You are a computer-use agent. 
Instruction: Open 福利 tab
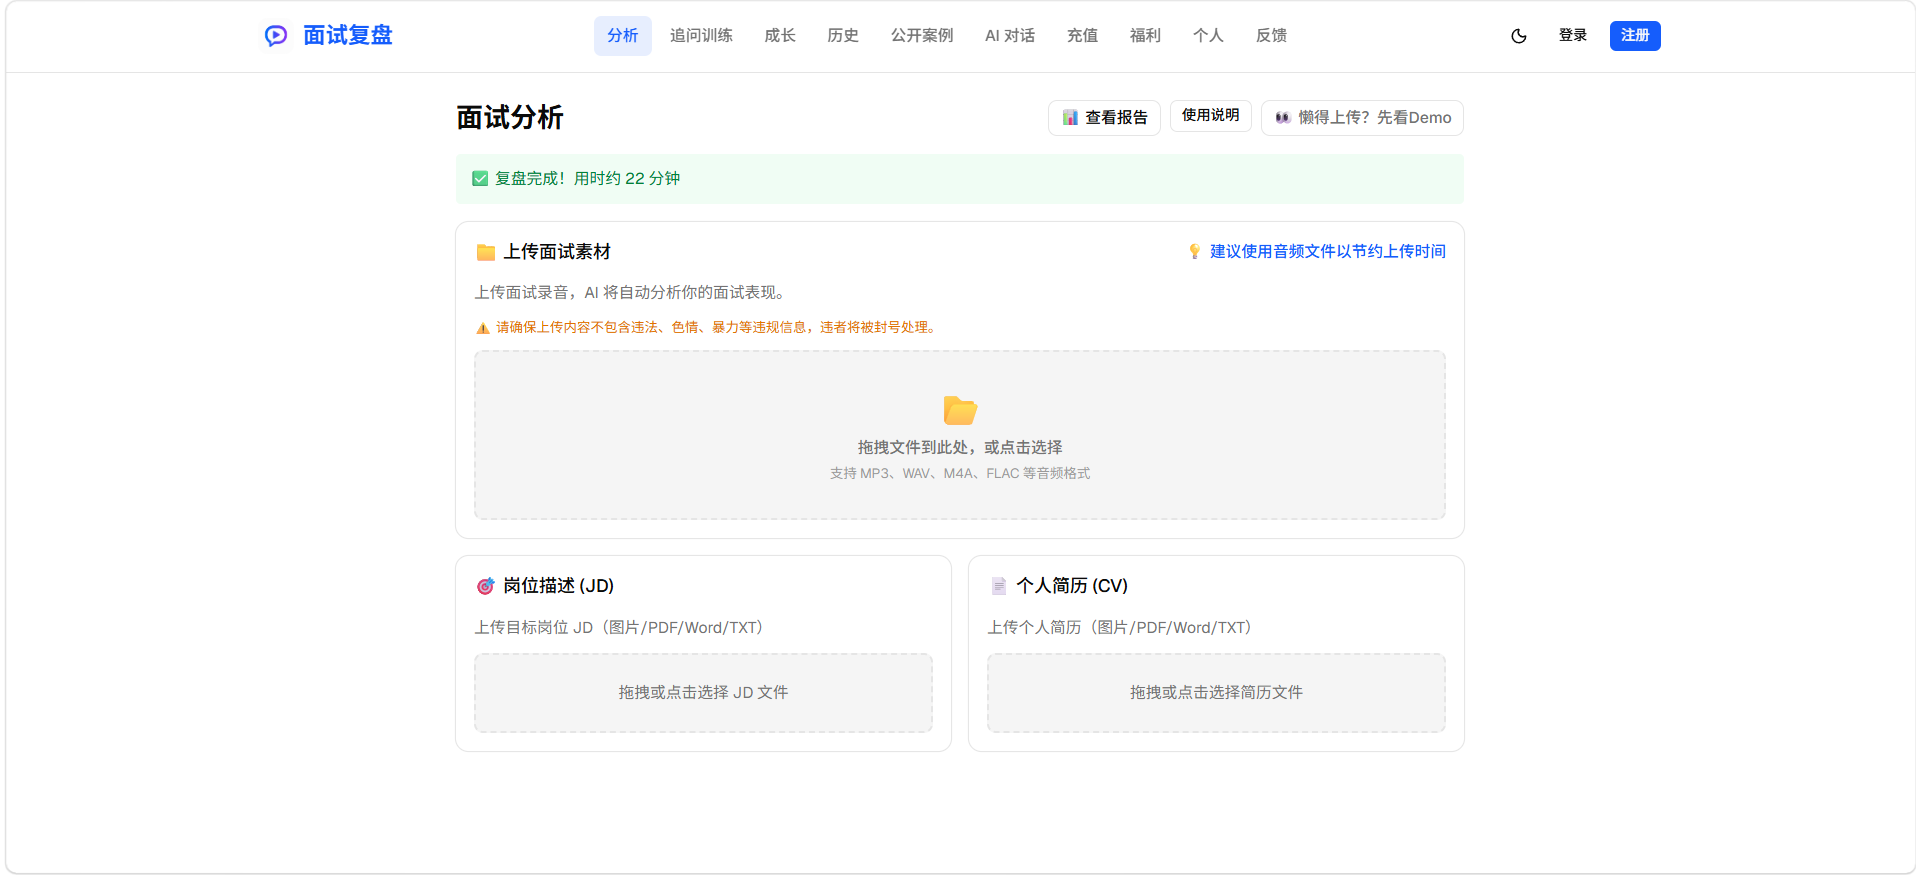(1145, 36)
